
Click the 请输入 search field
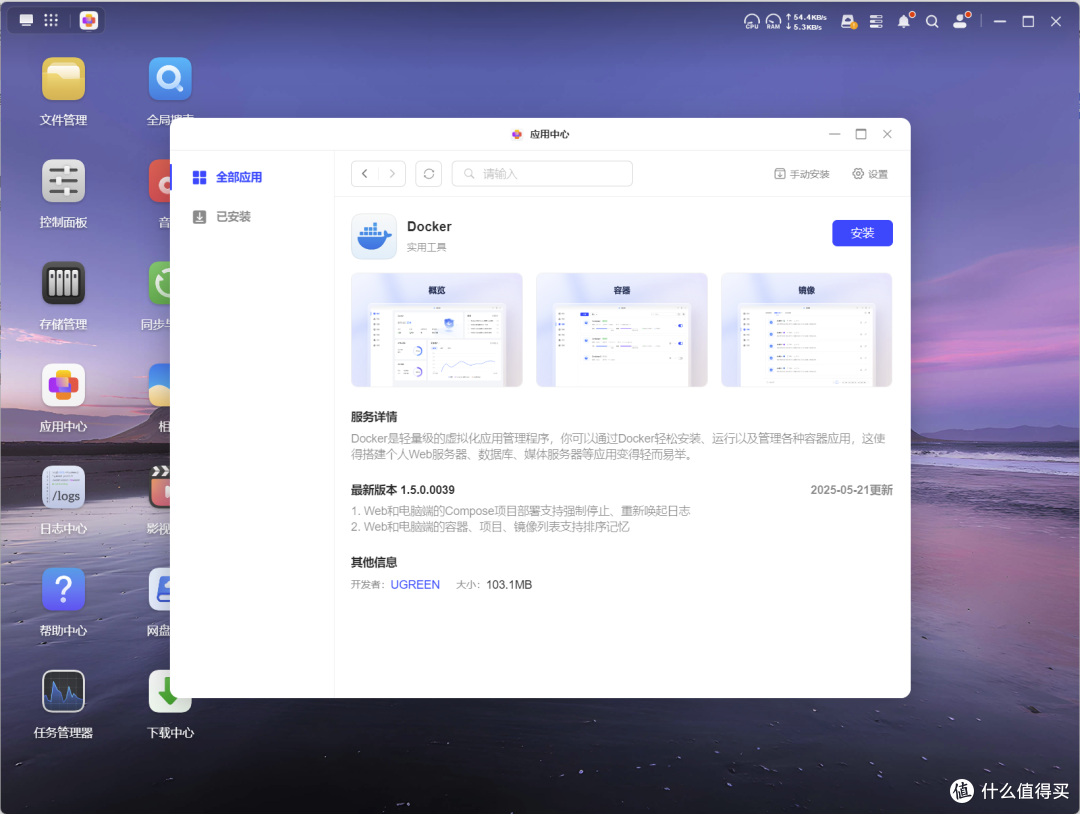pyautogui.click(x=542, y=174)
